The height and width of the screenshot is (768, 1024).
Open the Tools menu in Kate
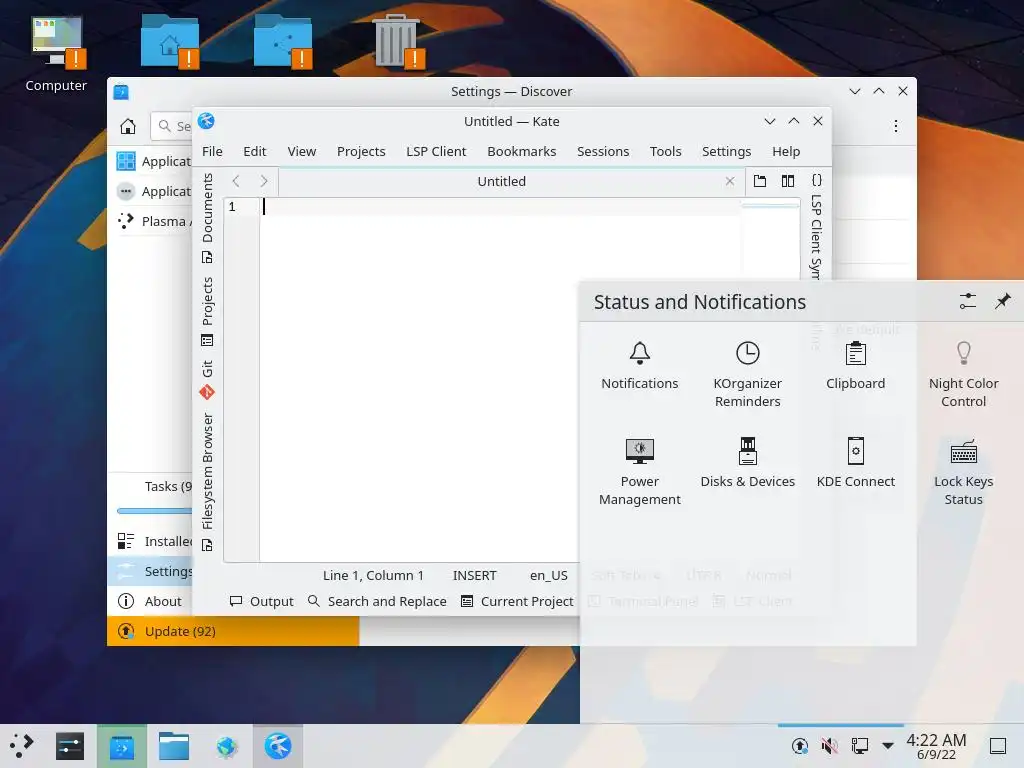[x=665, y=152]
